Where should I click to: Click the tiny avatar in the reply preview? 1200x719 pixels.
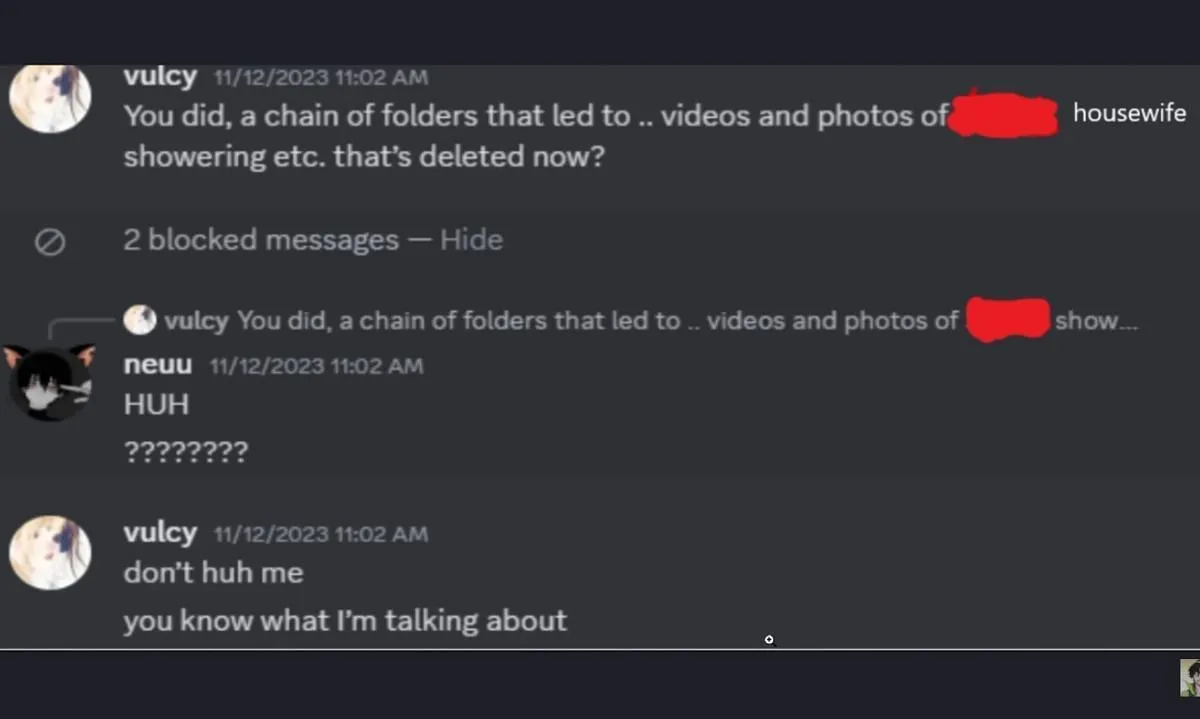(140, 319)
